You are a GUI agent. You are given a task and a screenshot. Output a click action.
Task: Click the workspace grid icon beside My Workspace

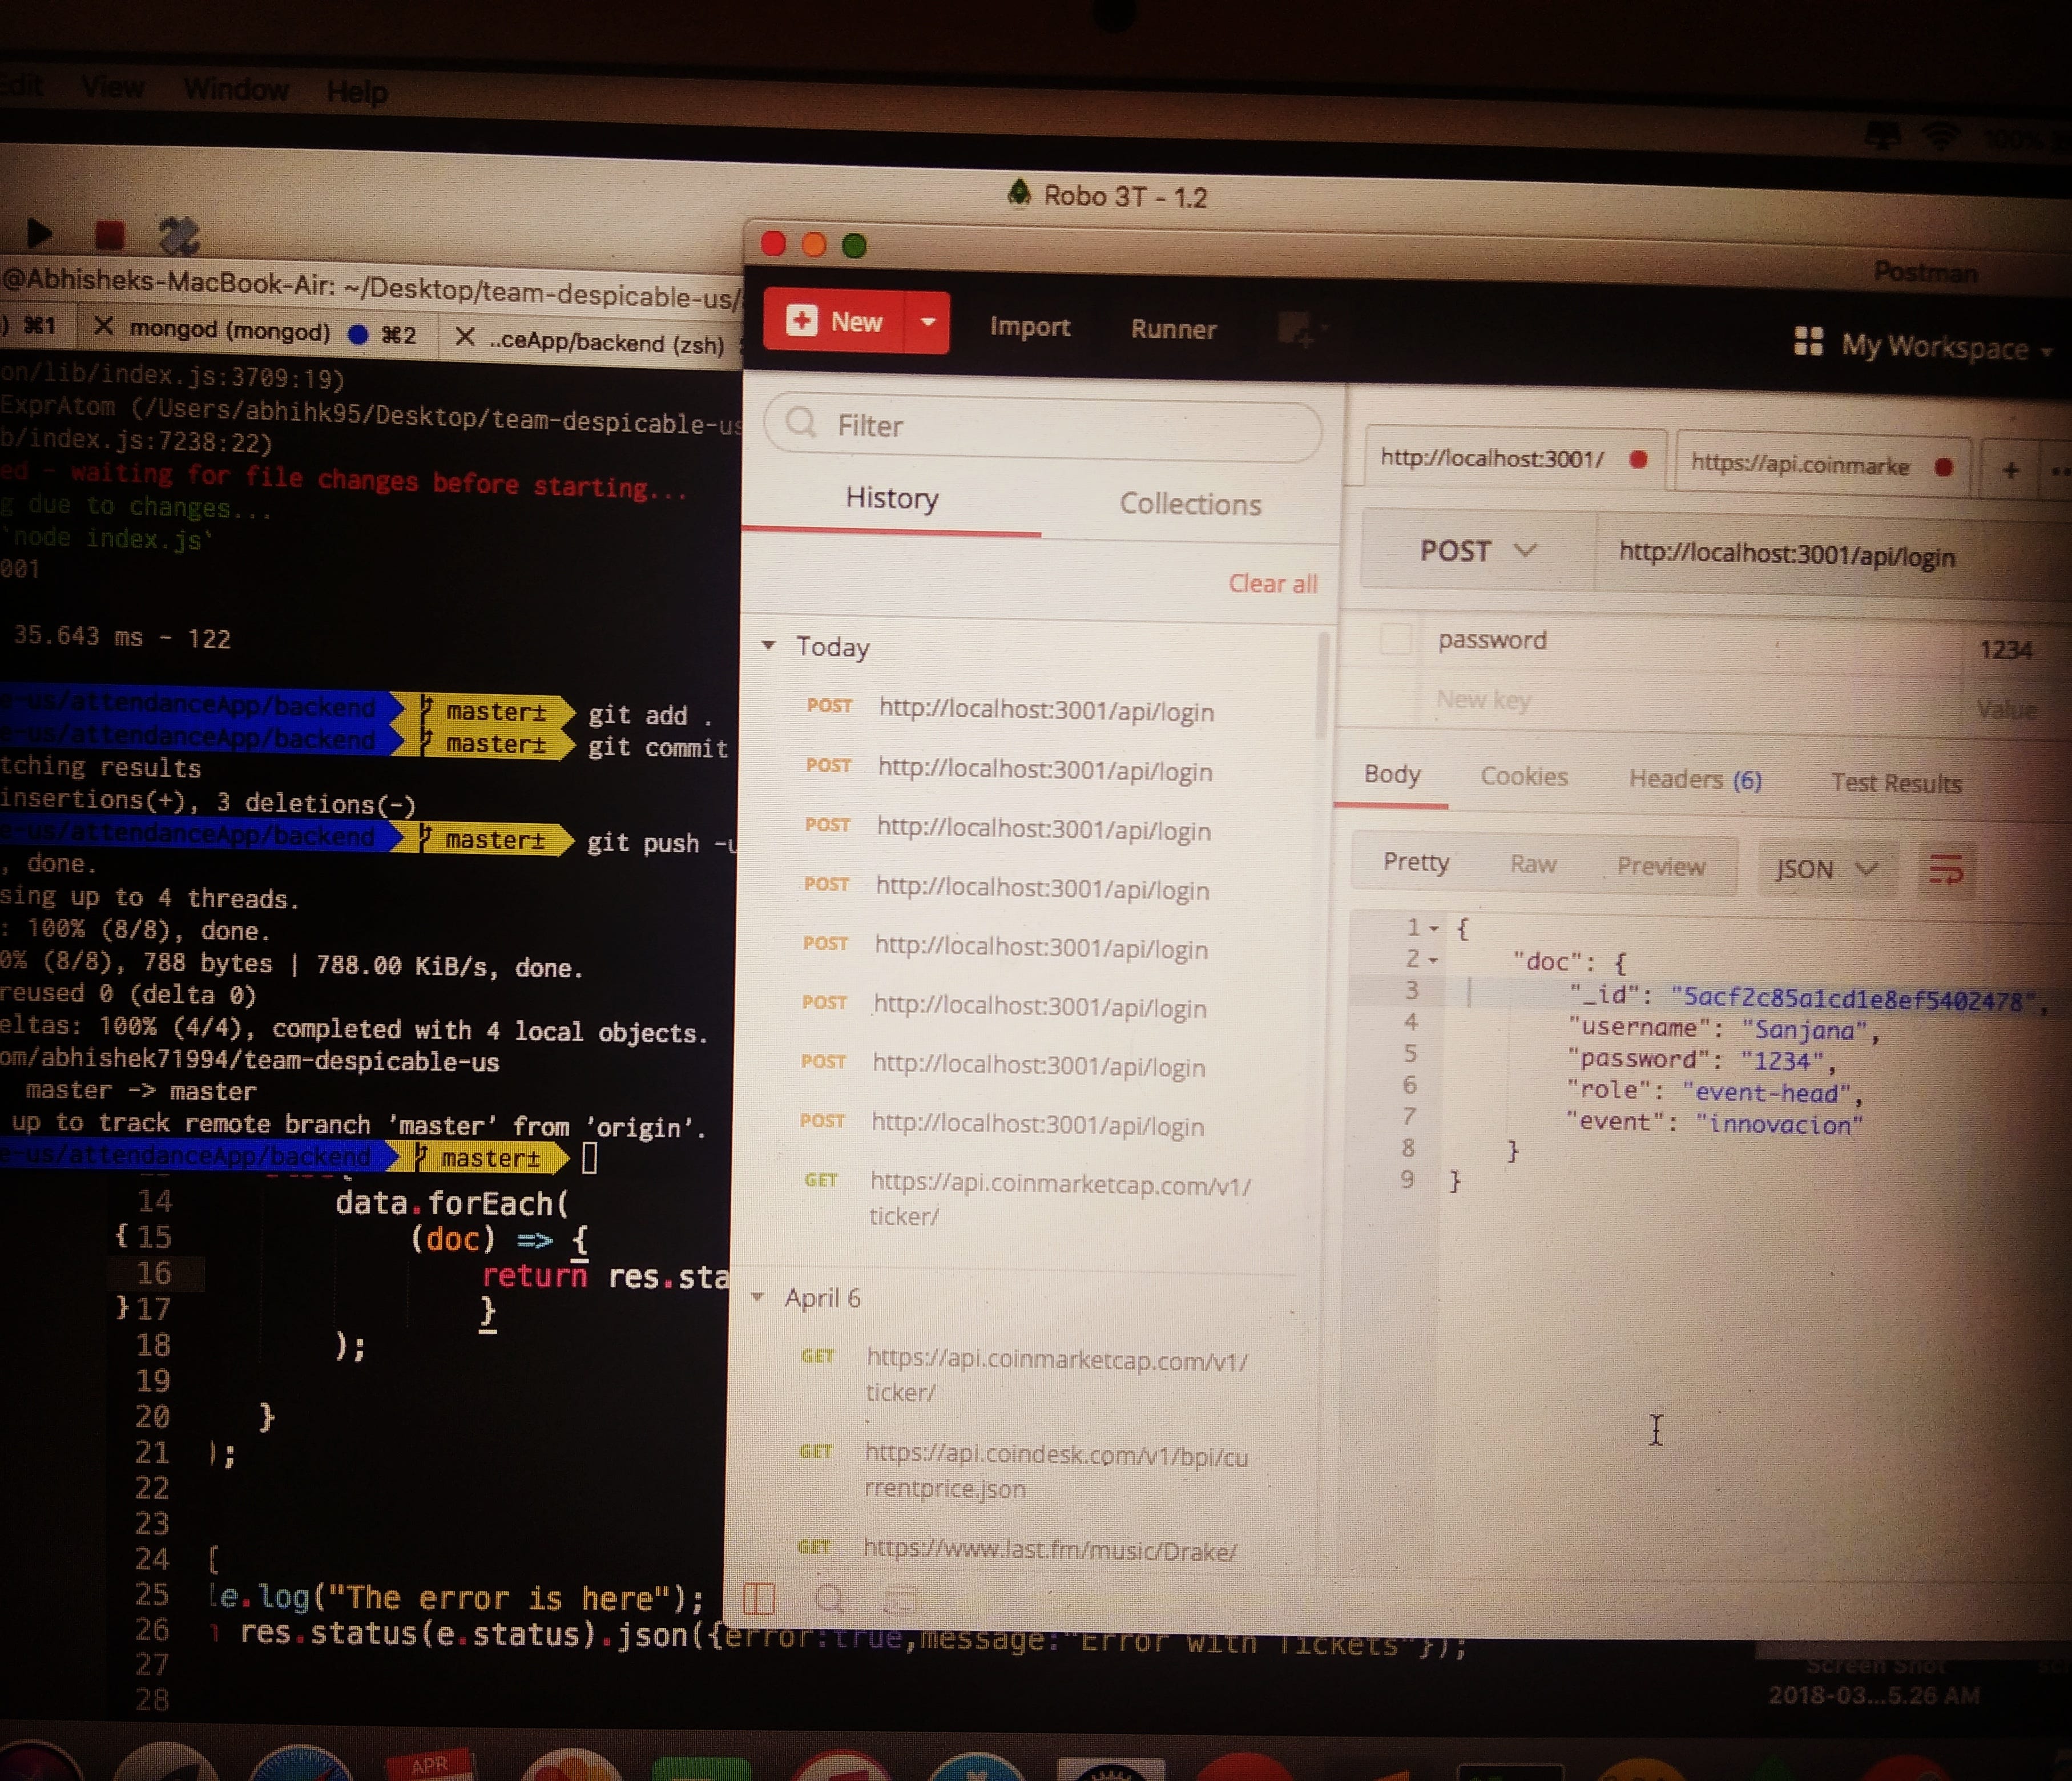pos(1808,342)
